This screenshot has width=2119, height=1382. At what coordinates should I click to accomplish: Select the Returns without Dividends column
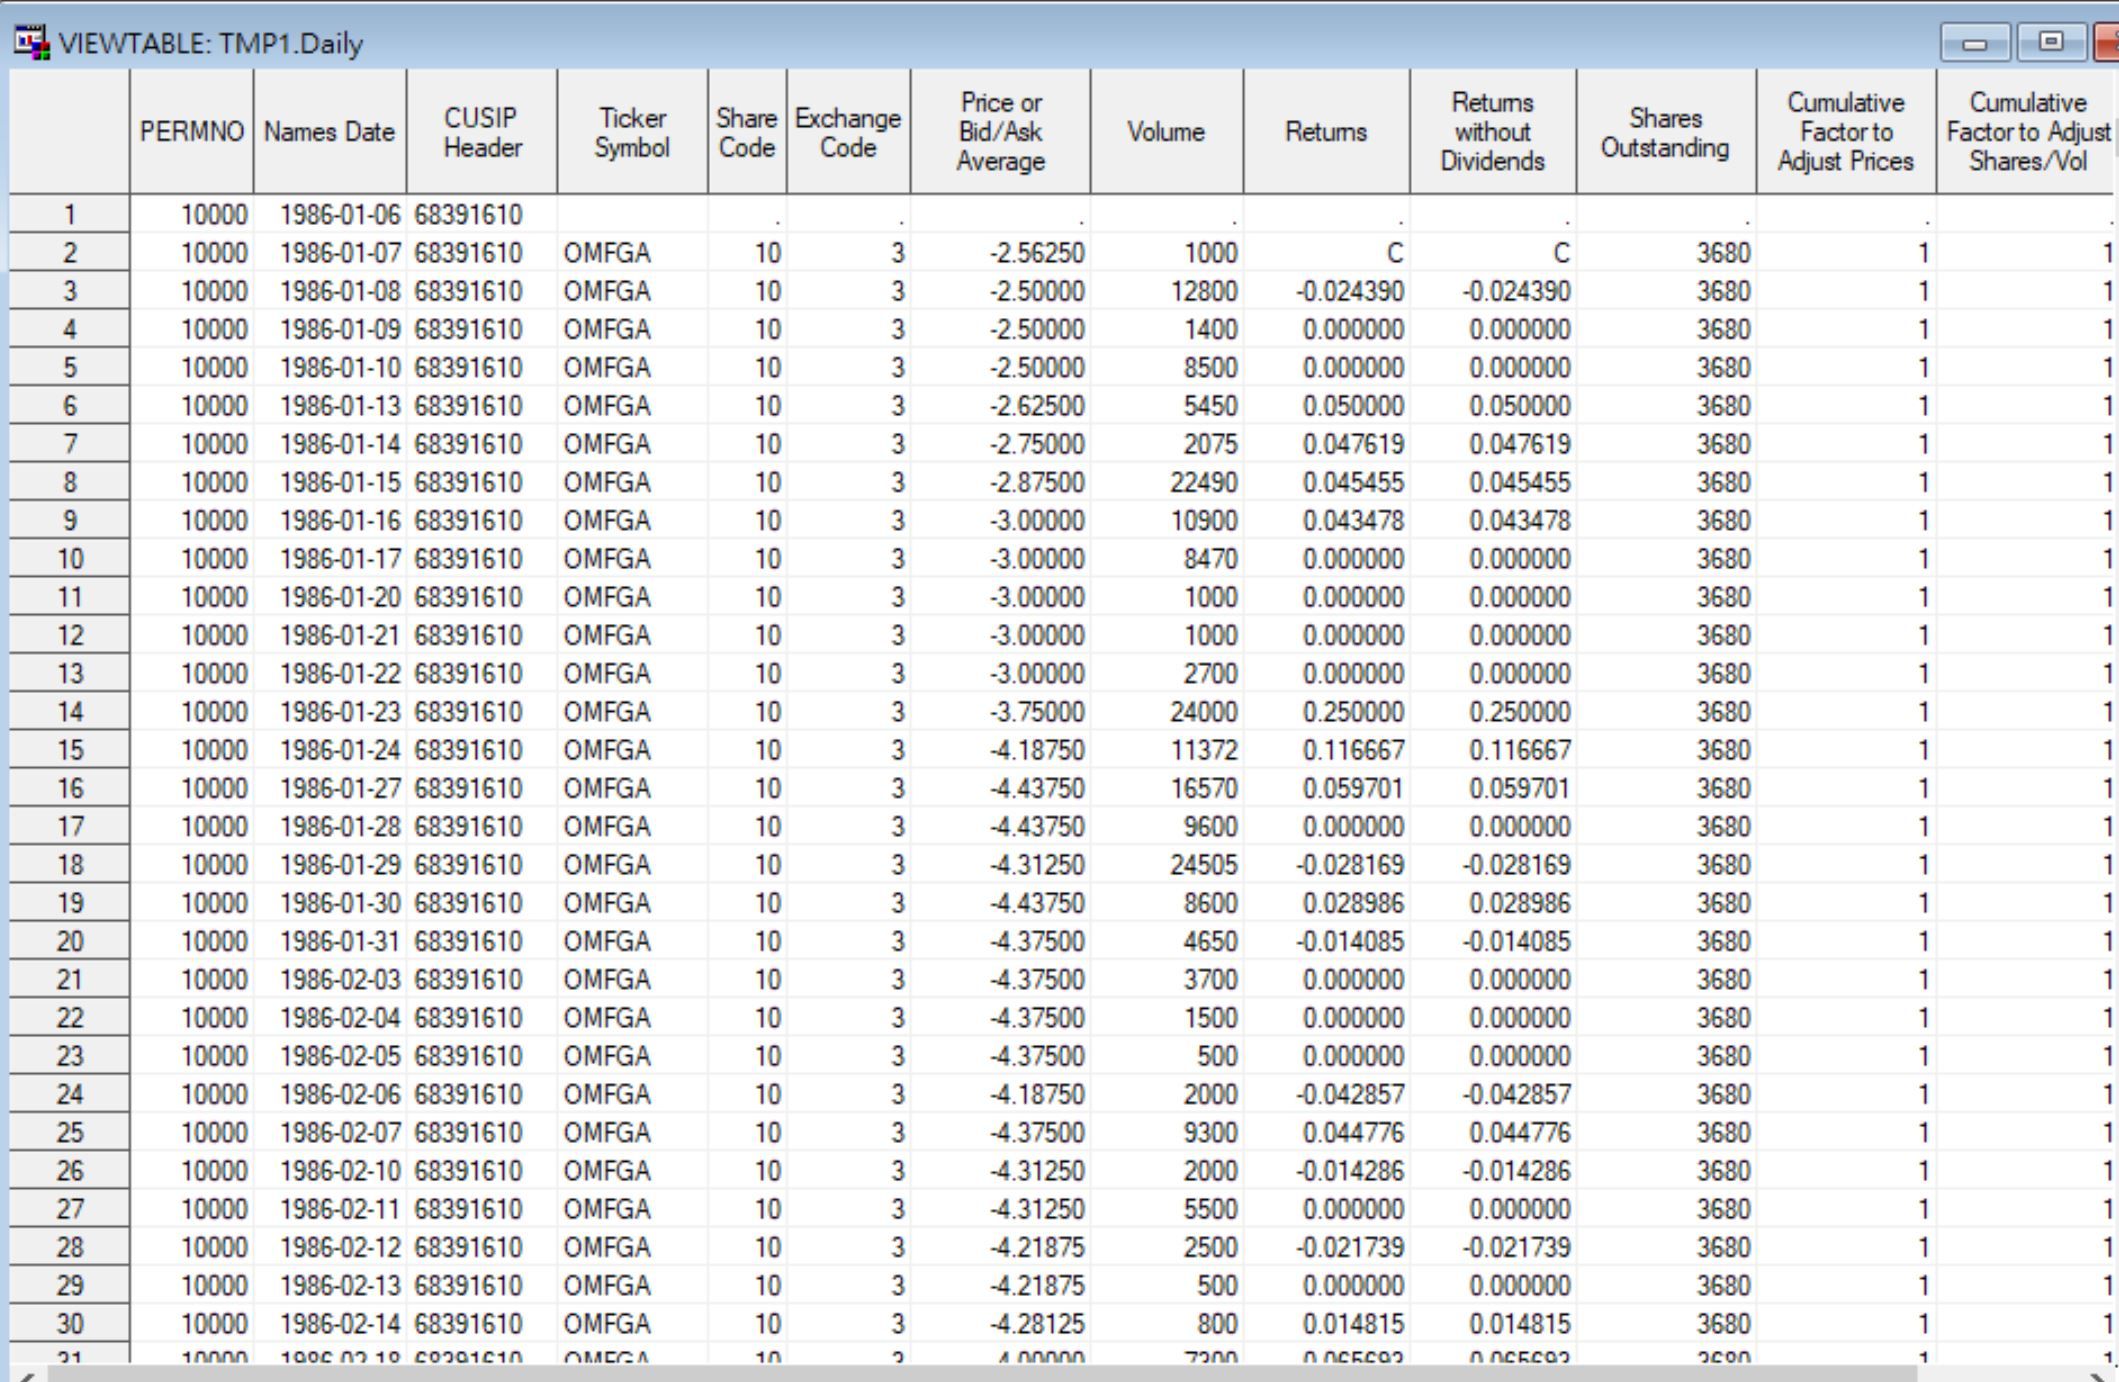coord(1492,131)
